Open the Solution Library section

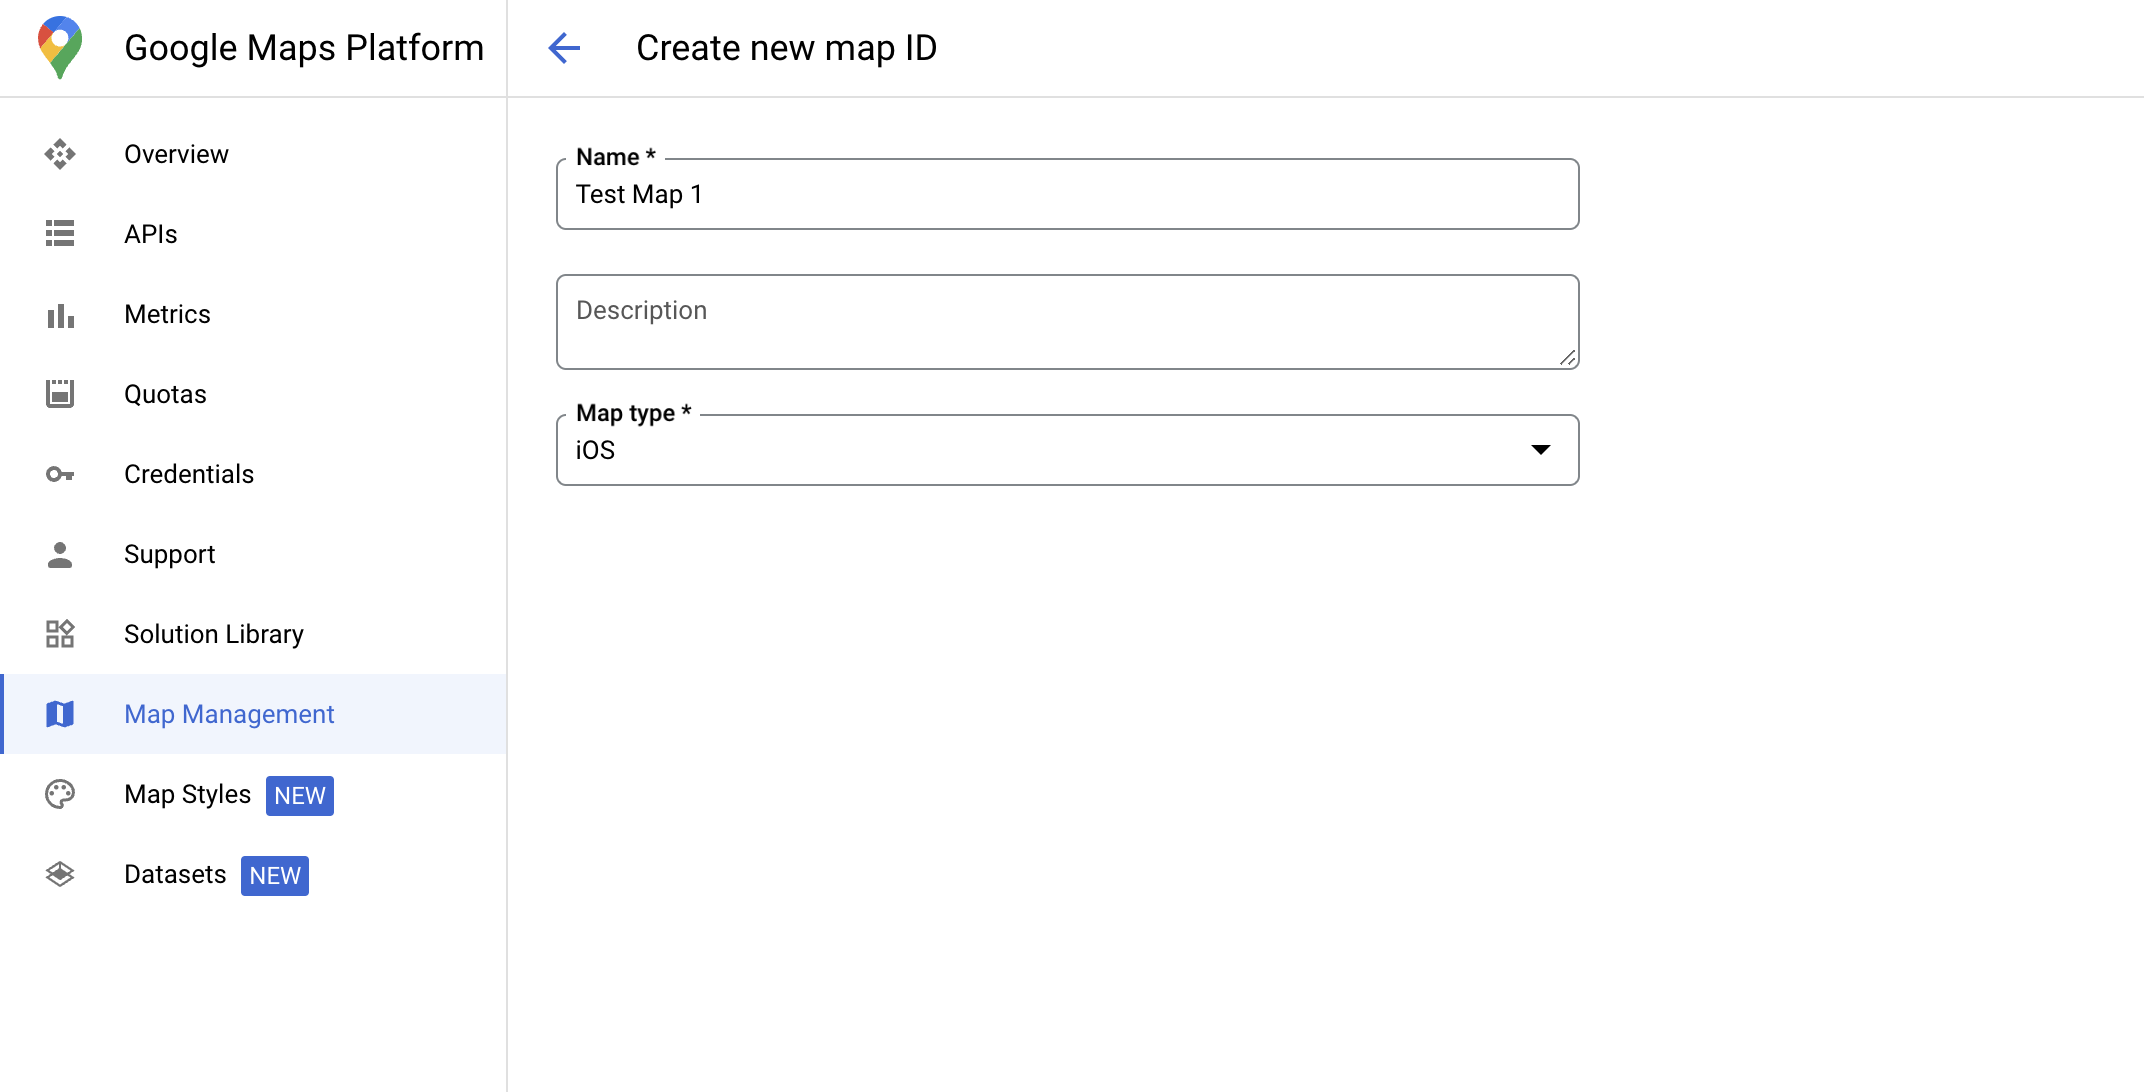tap(213, 635)
